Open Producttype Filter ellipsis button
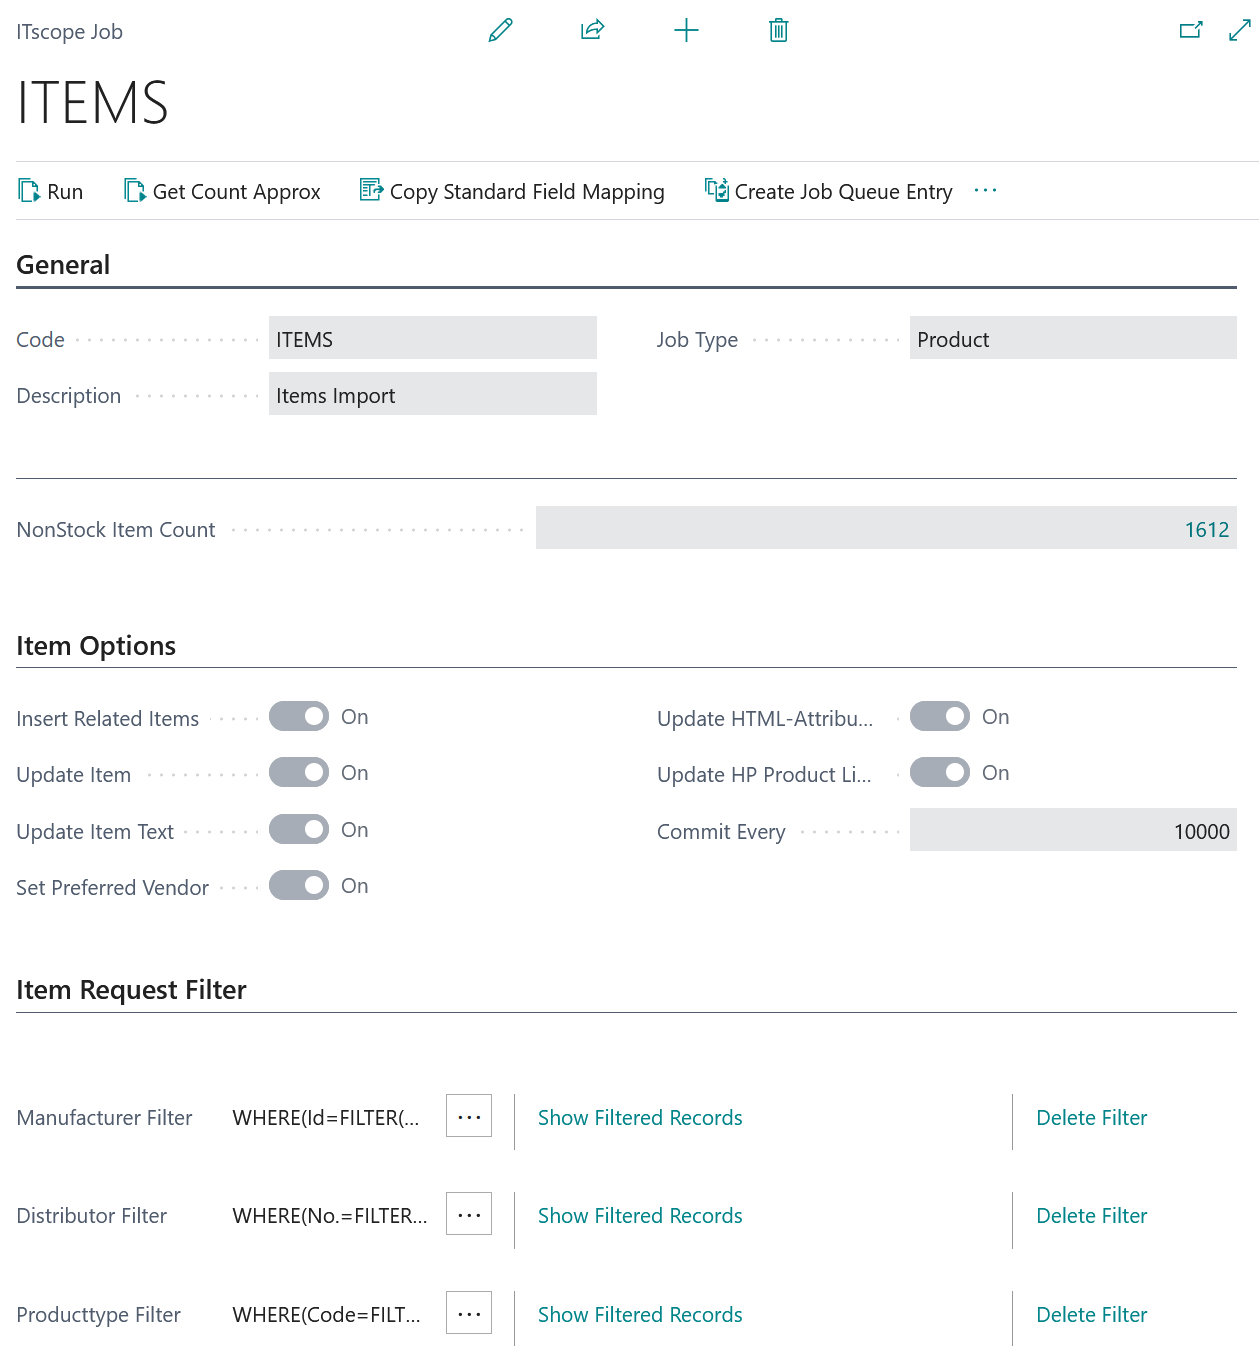The height and width of the screenshot is (1346, 1259). point(469,1314)
